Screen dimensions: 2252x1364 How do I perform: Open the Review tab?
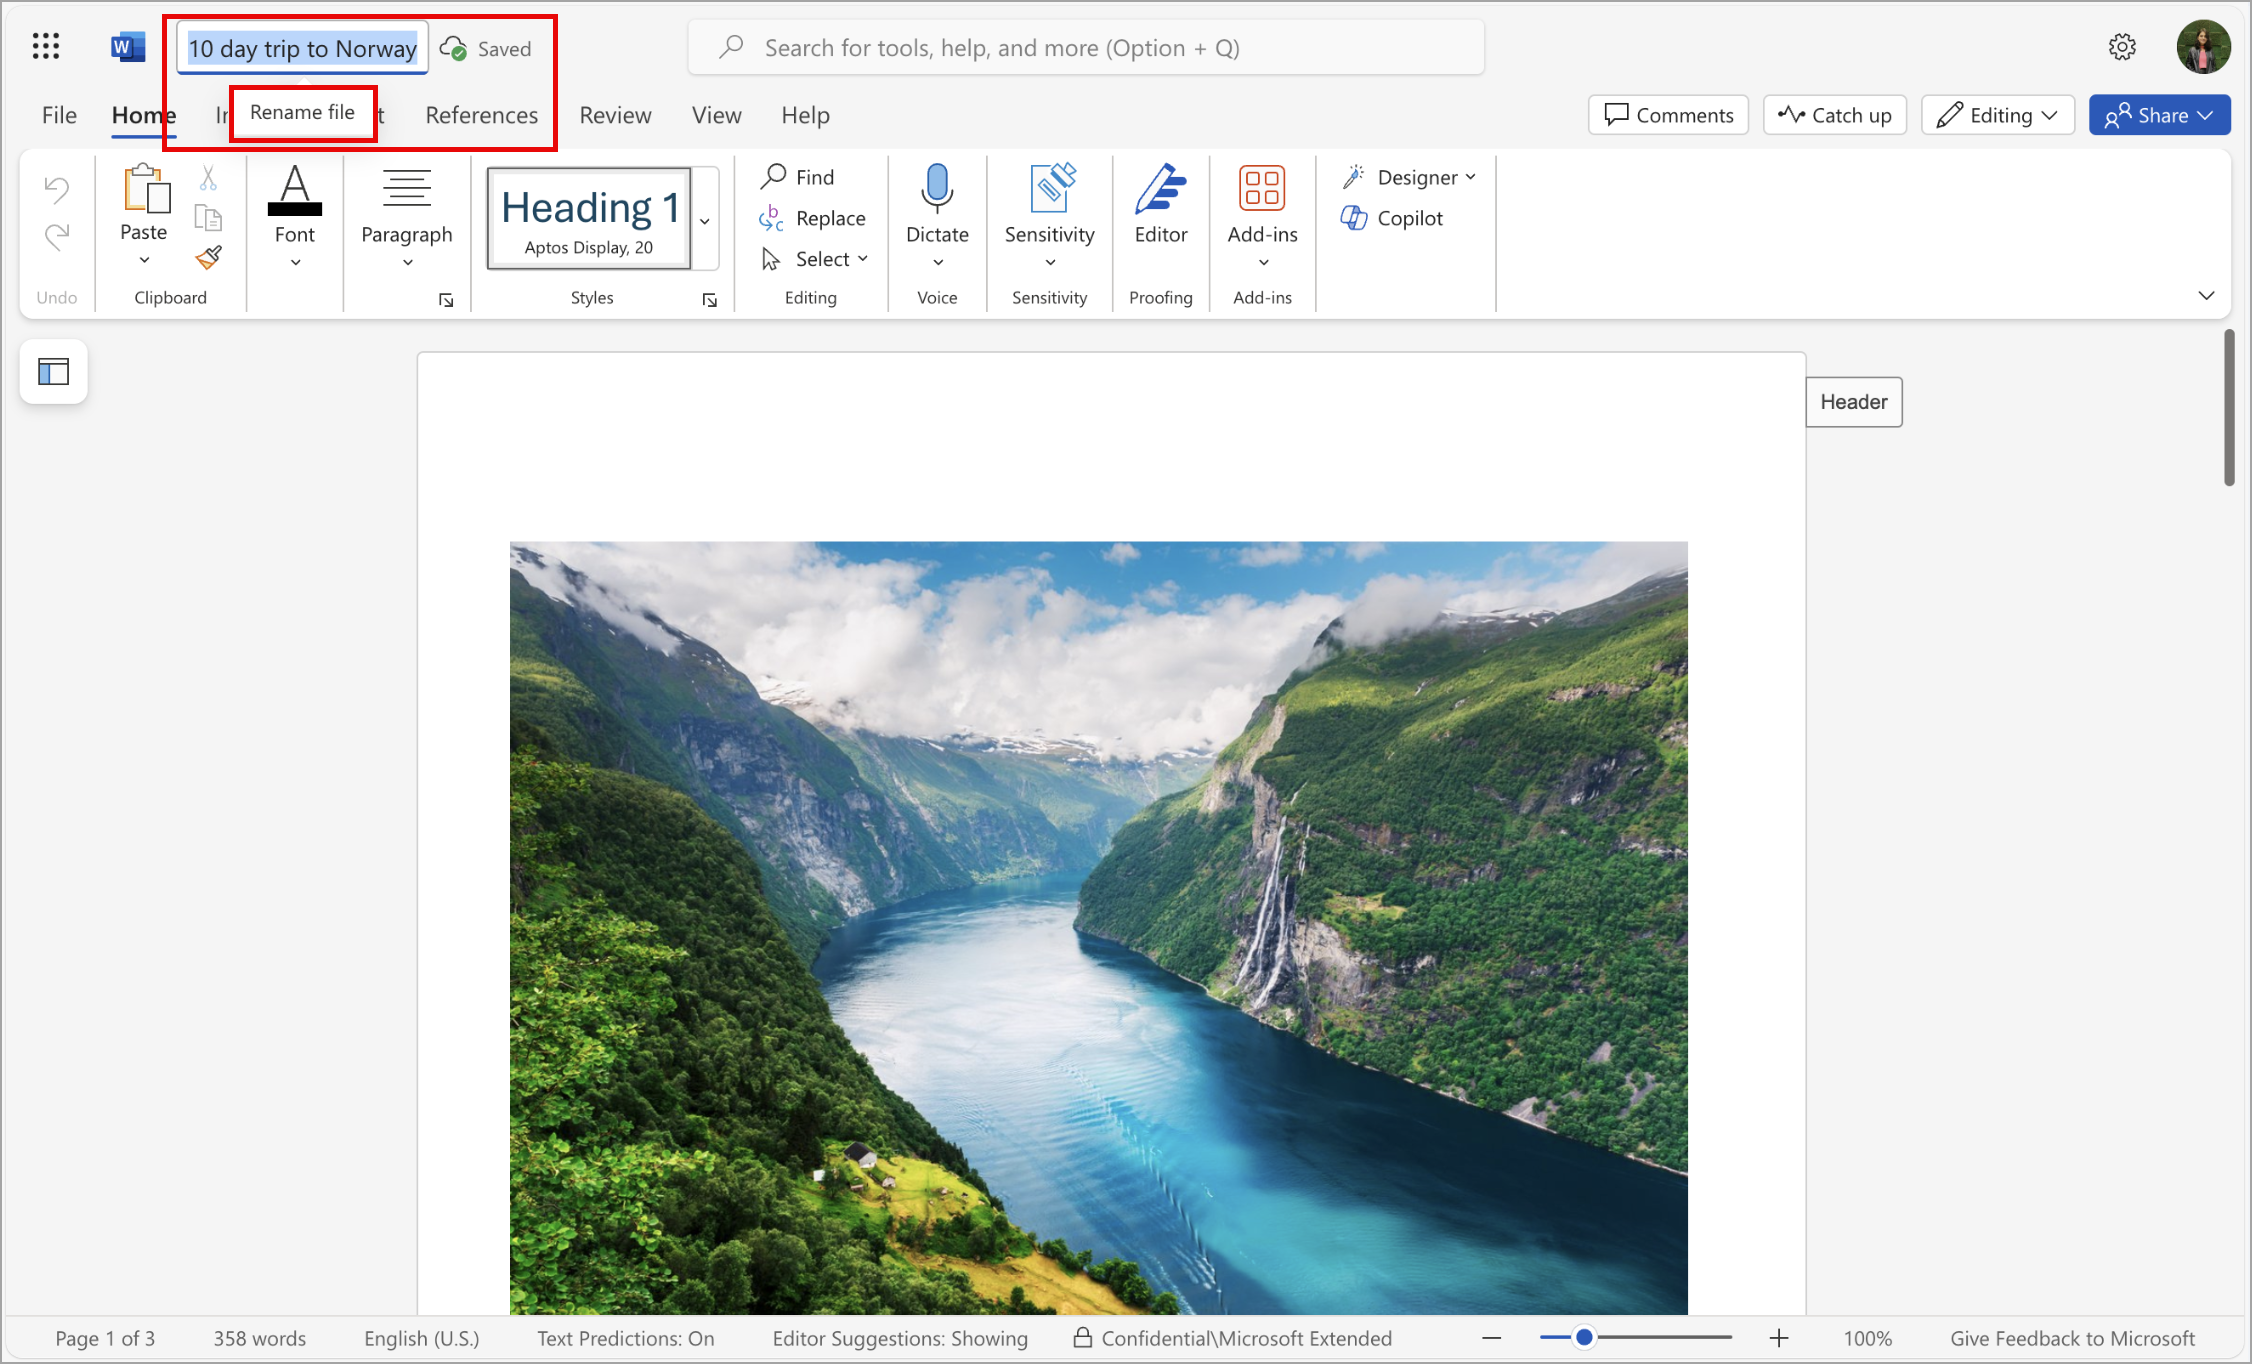click(x=615, y=115)
